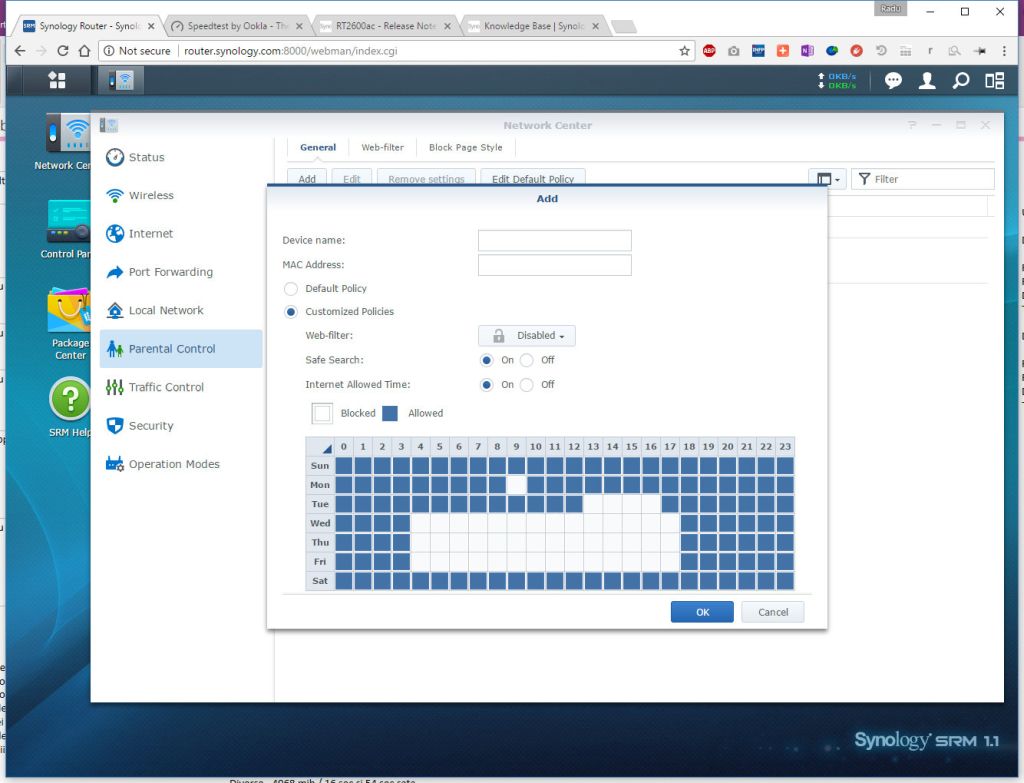This screenshot has width=1024, height=783.
Task: Open the SRM main menu grid icon
Action: pyautogui.click(x=57, y=80)
